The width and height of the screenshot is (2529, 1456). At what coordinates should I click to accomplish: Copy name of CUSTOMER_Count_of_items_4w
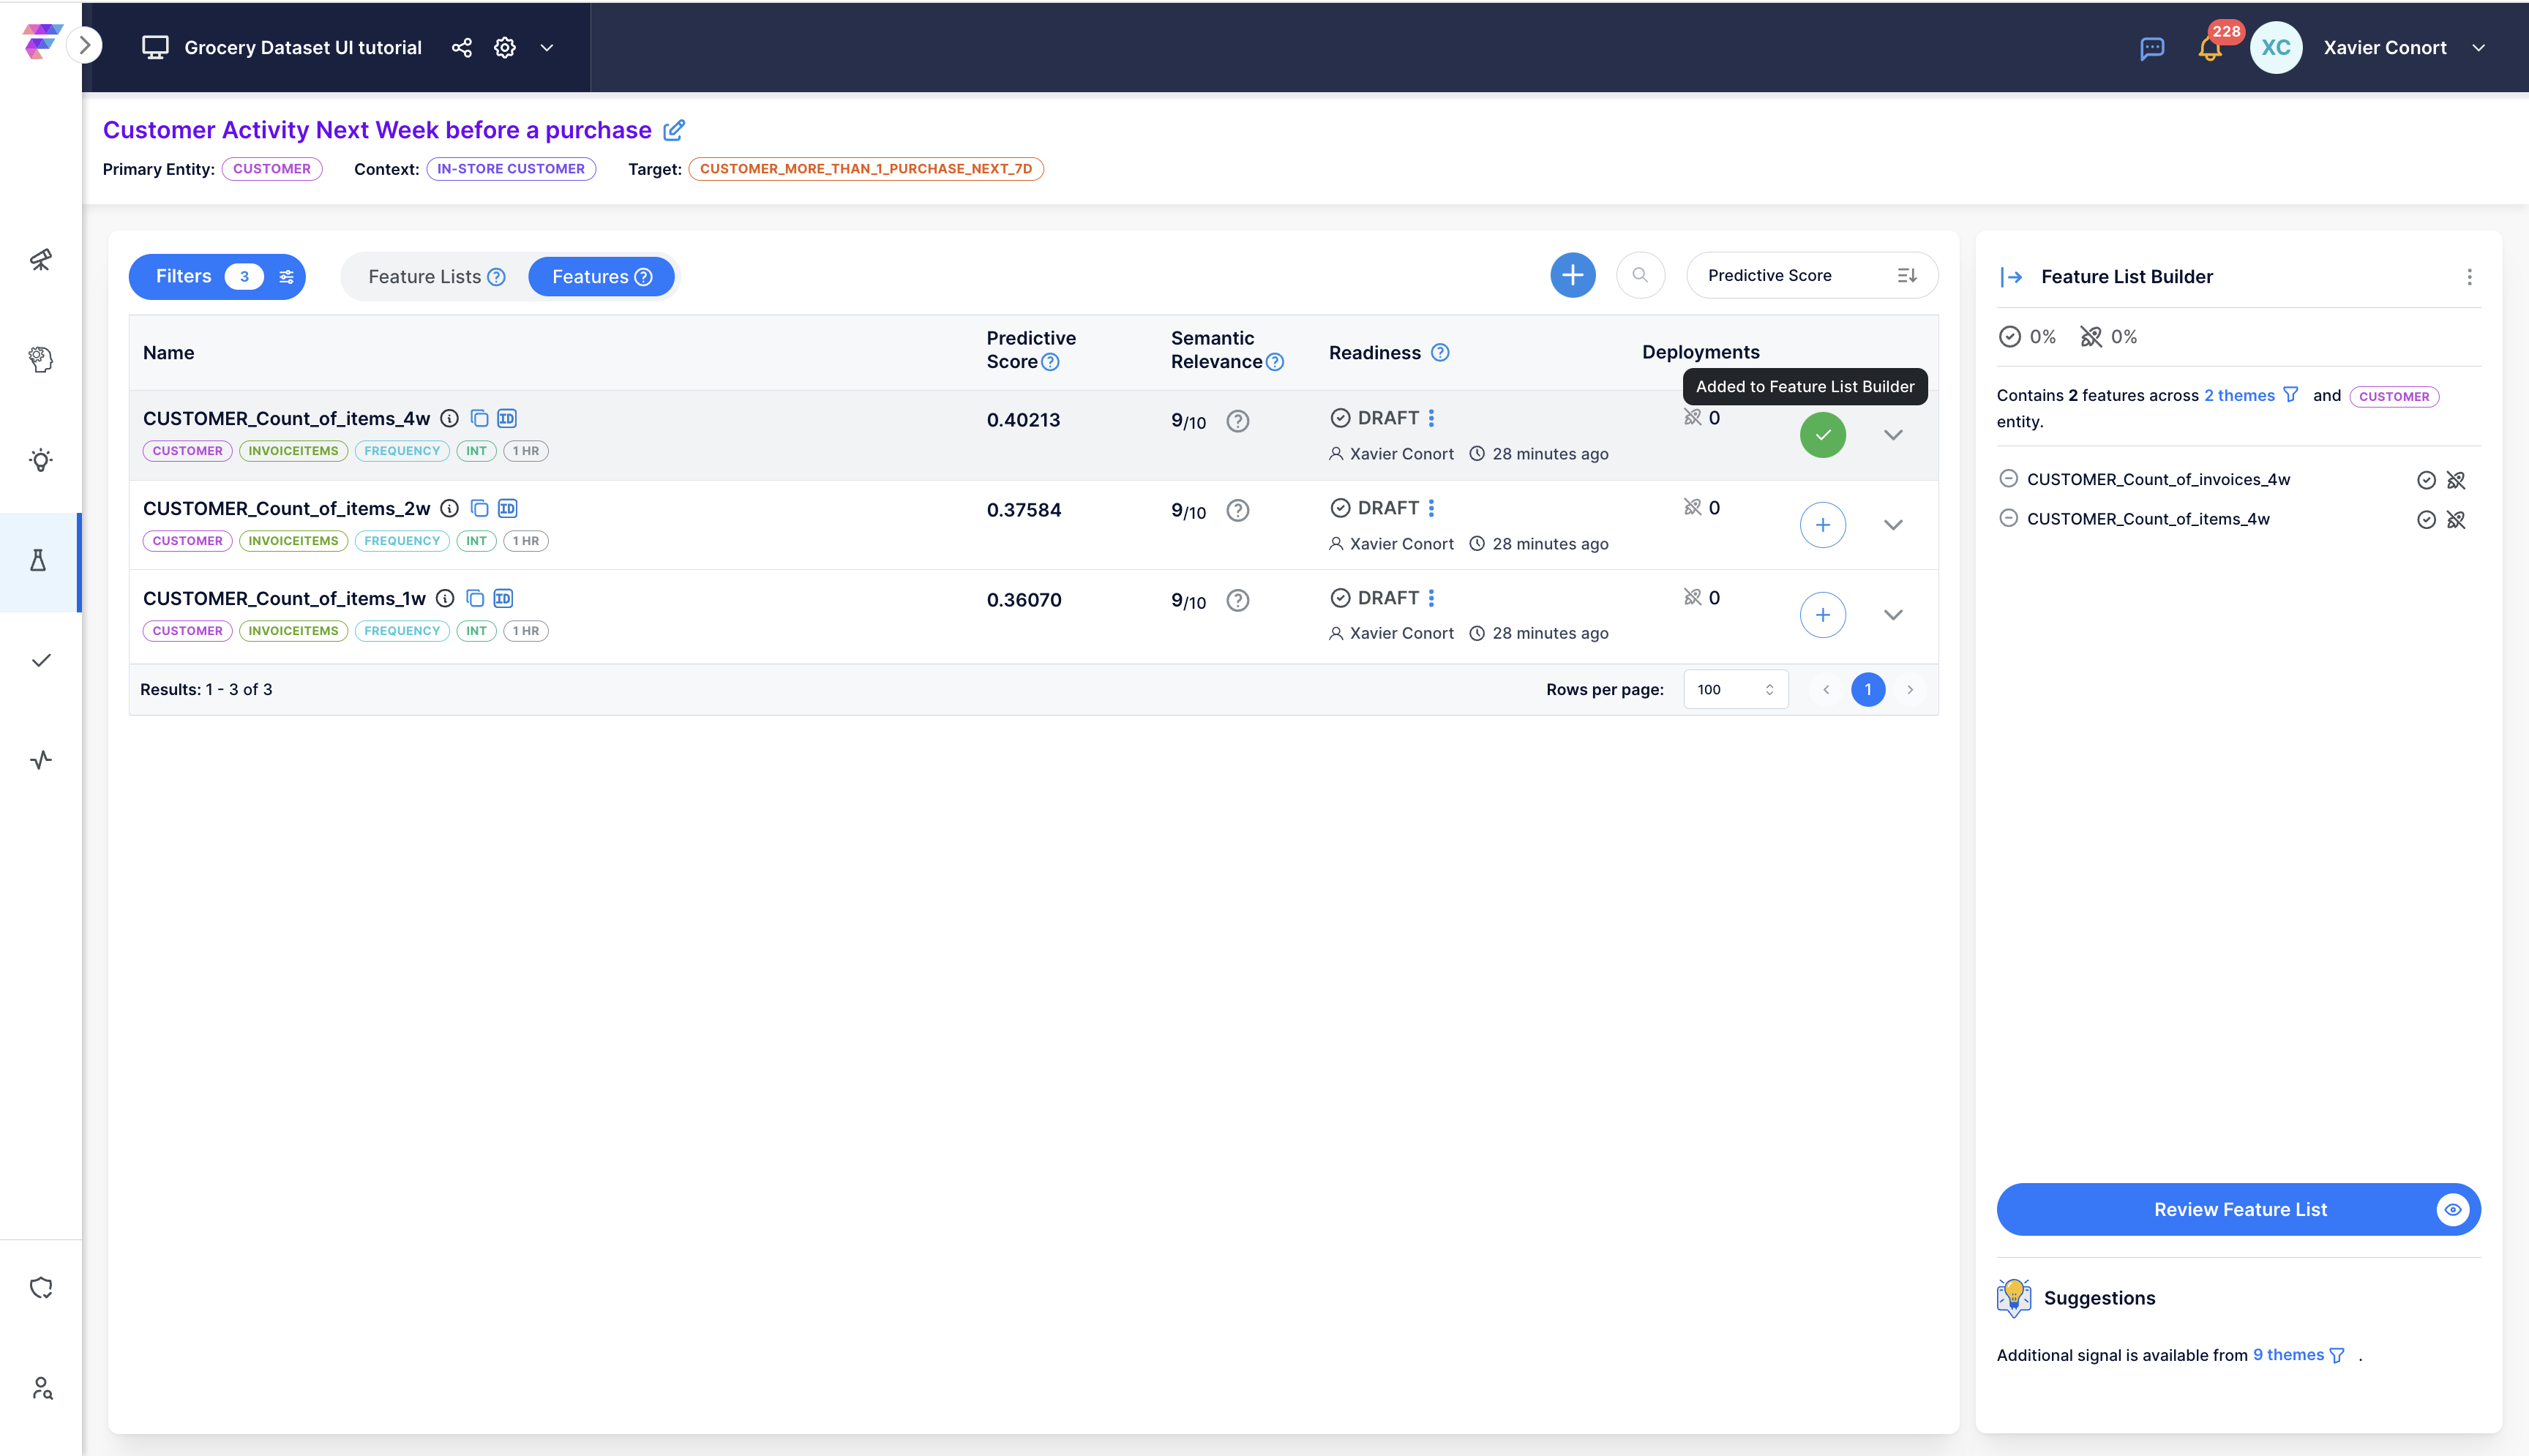(480, 418)
